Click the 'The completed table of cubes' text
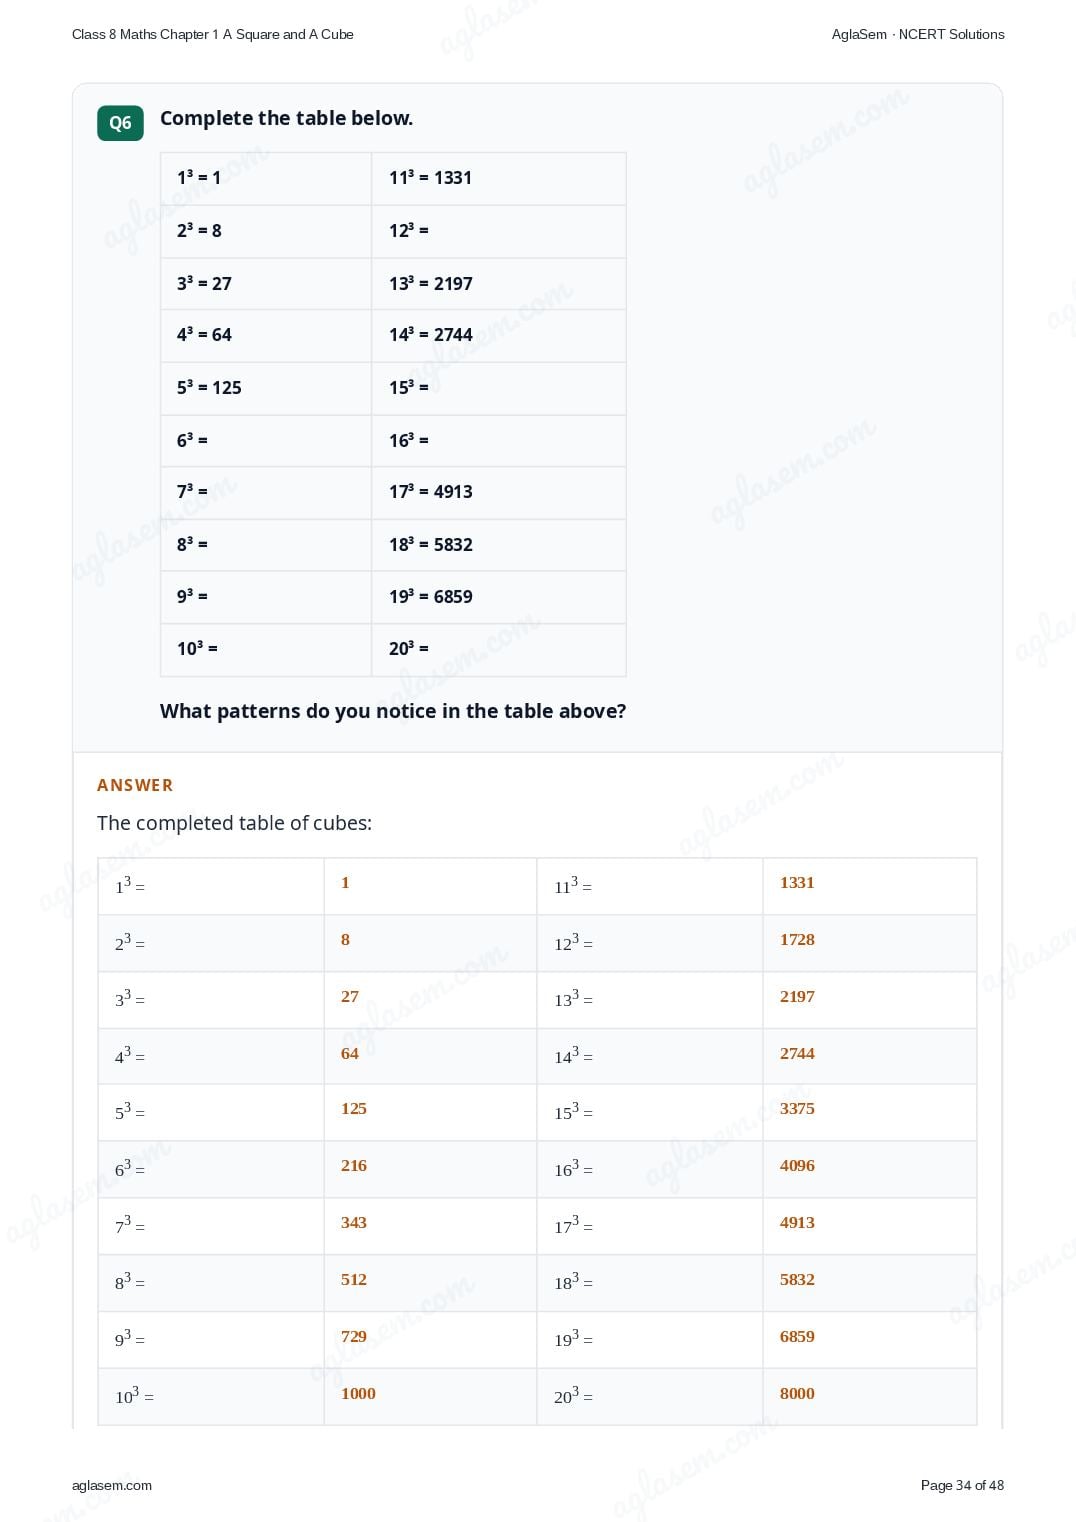This screenshot has width=1076, height=1522. (x=234, y=823)
